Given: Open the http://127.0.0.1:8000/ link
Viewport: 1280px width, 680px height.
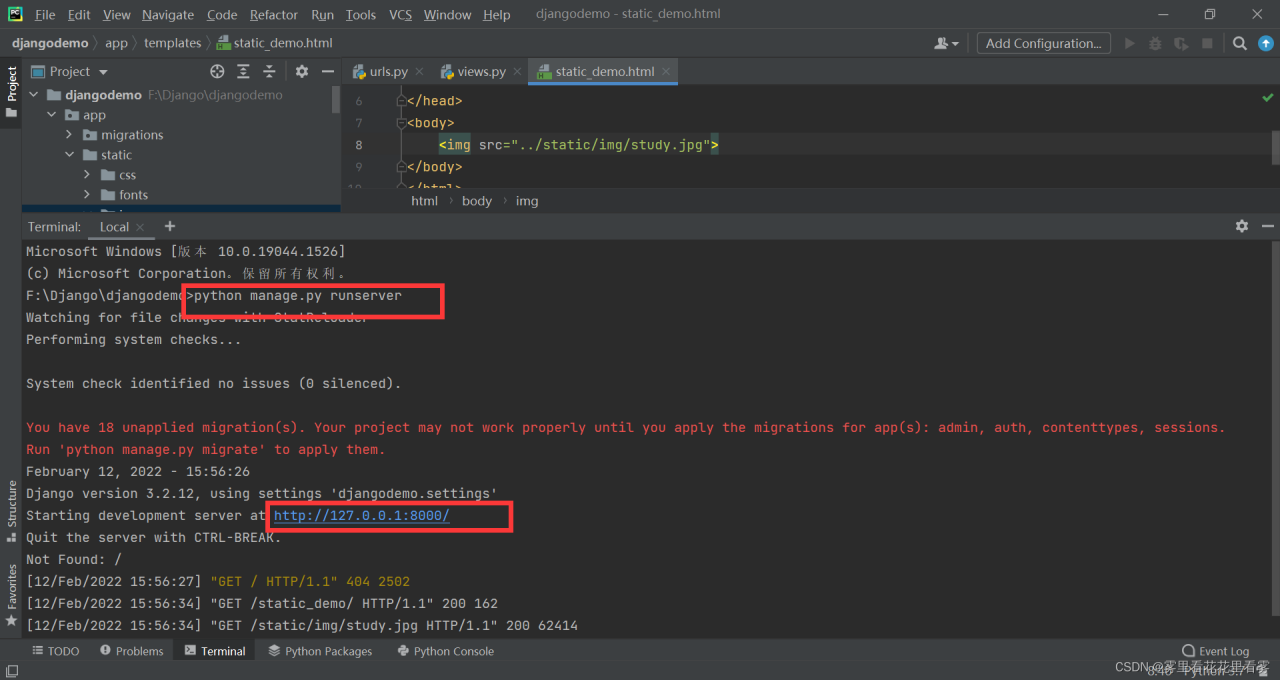Looking at the screenshot, I should [x=361, y=516].
